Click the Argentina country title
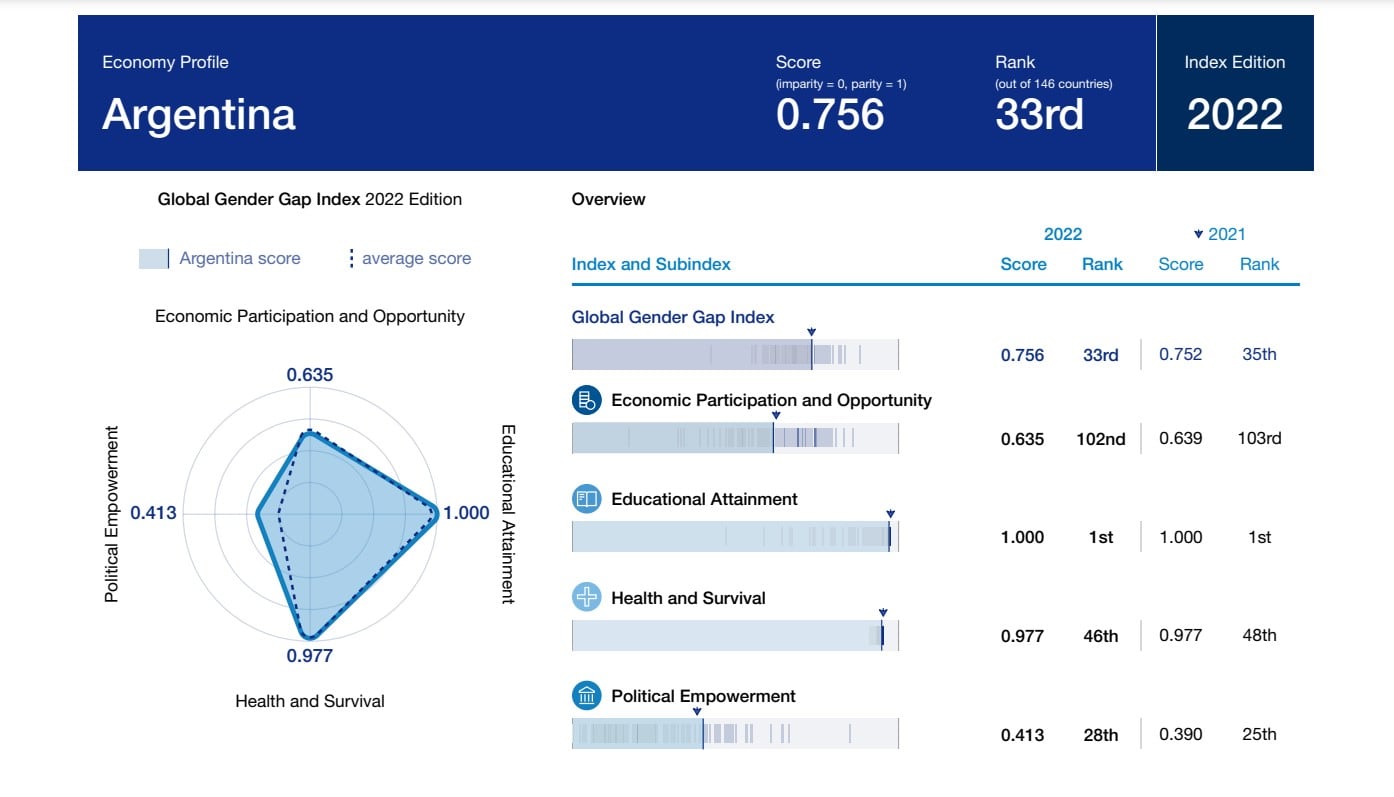Image resolution: width=1394 pixels, height=797 pixels. pyautogui.click(x=199, y=114)
